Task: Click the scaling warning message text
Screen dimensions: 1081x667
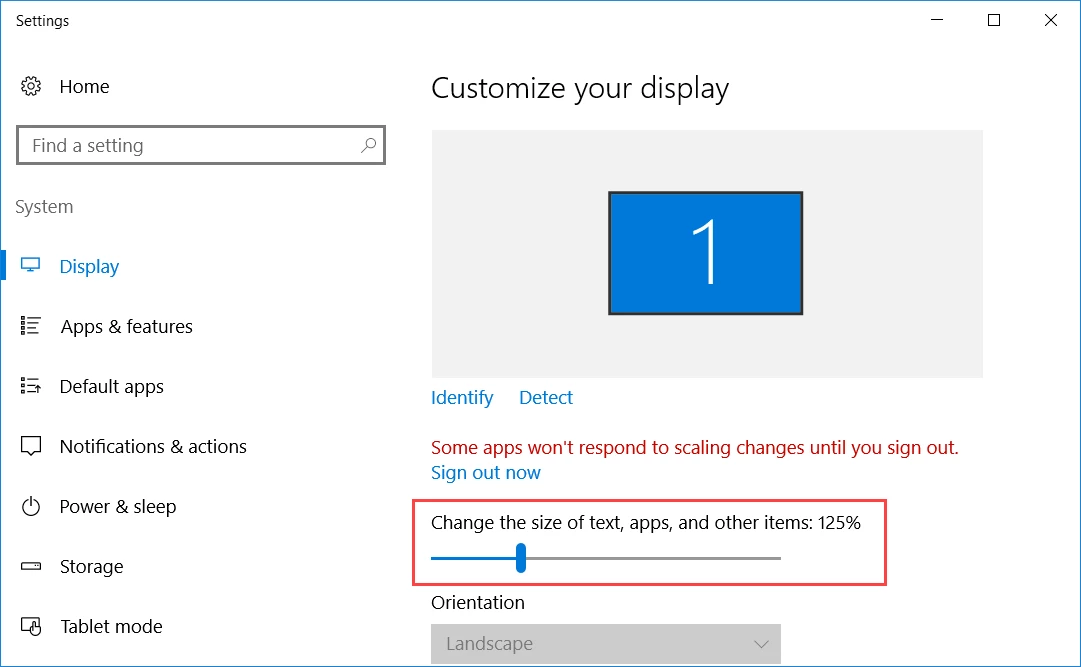Action: click(695, 448)
